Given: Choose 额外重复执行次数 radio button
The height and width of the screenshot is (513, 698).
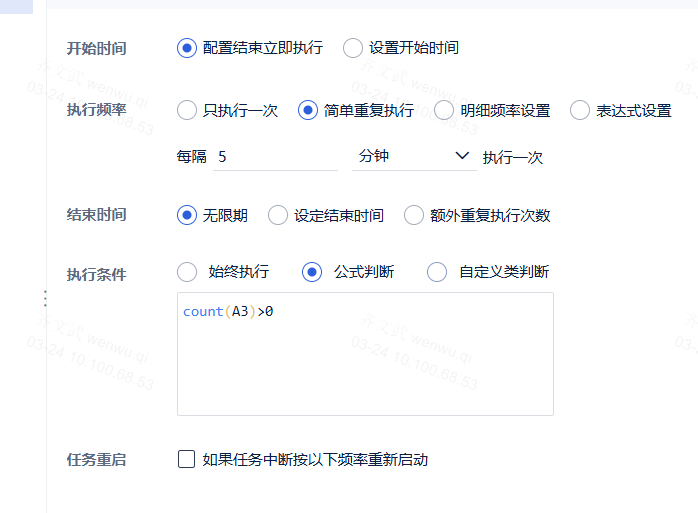Looking at the screenshot, I should 414,215.
